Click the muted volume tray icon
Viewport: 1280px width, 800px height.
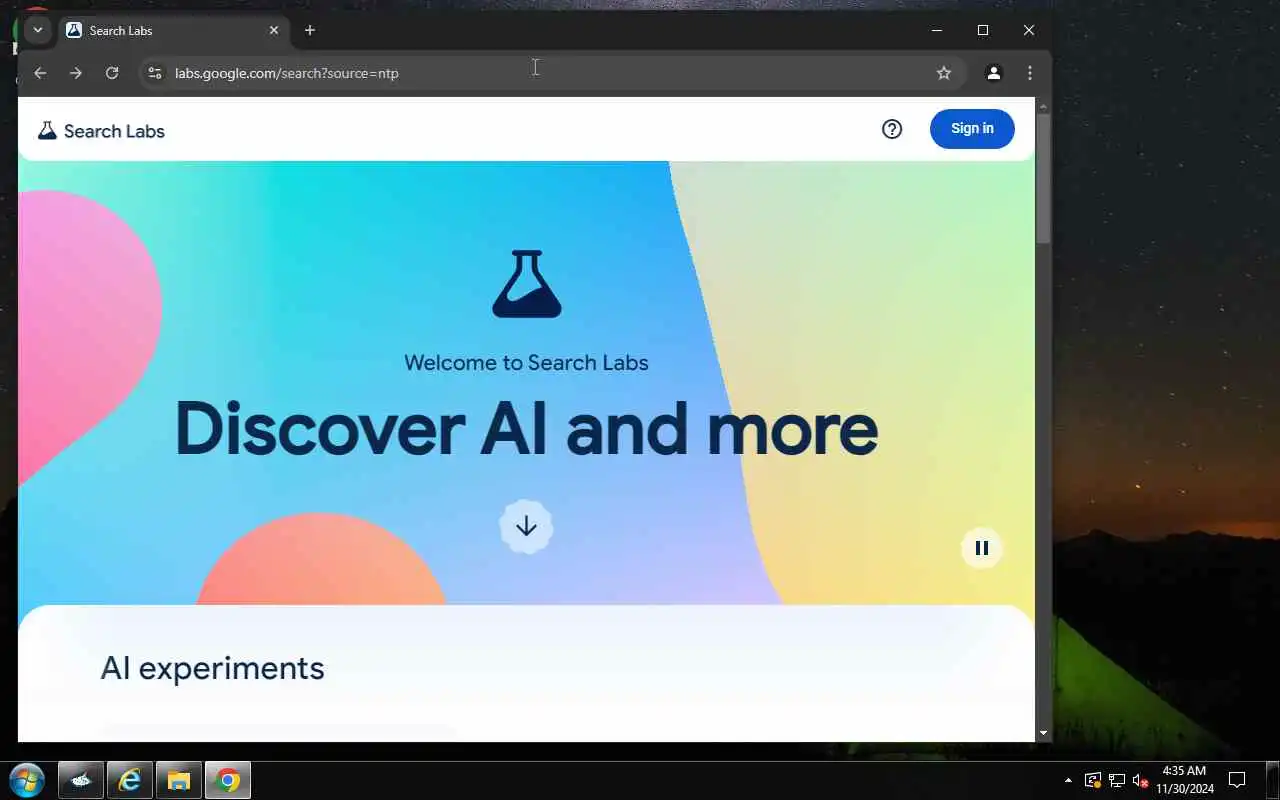pos(1140,780)
